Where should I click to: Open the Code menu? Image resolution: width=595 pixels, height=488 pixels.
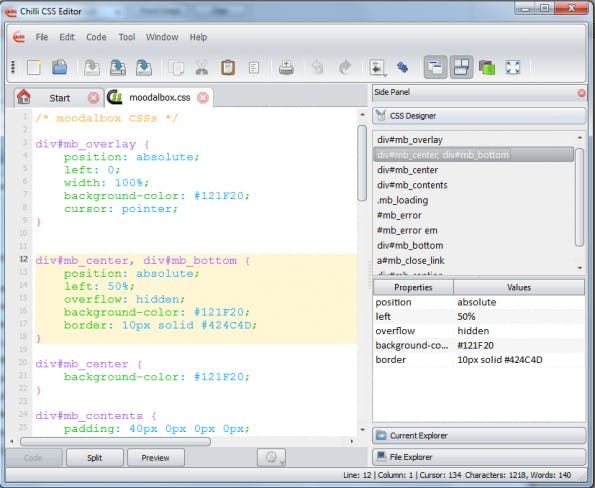coord(96,37)
